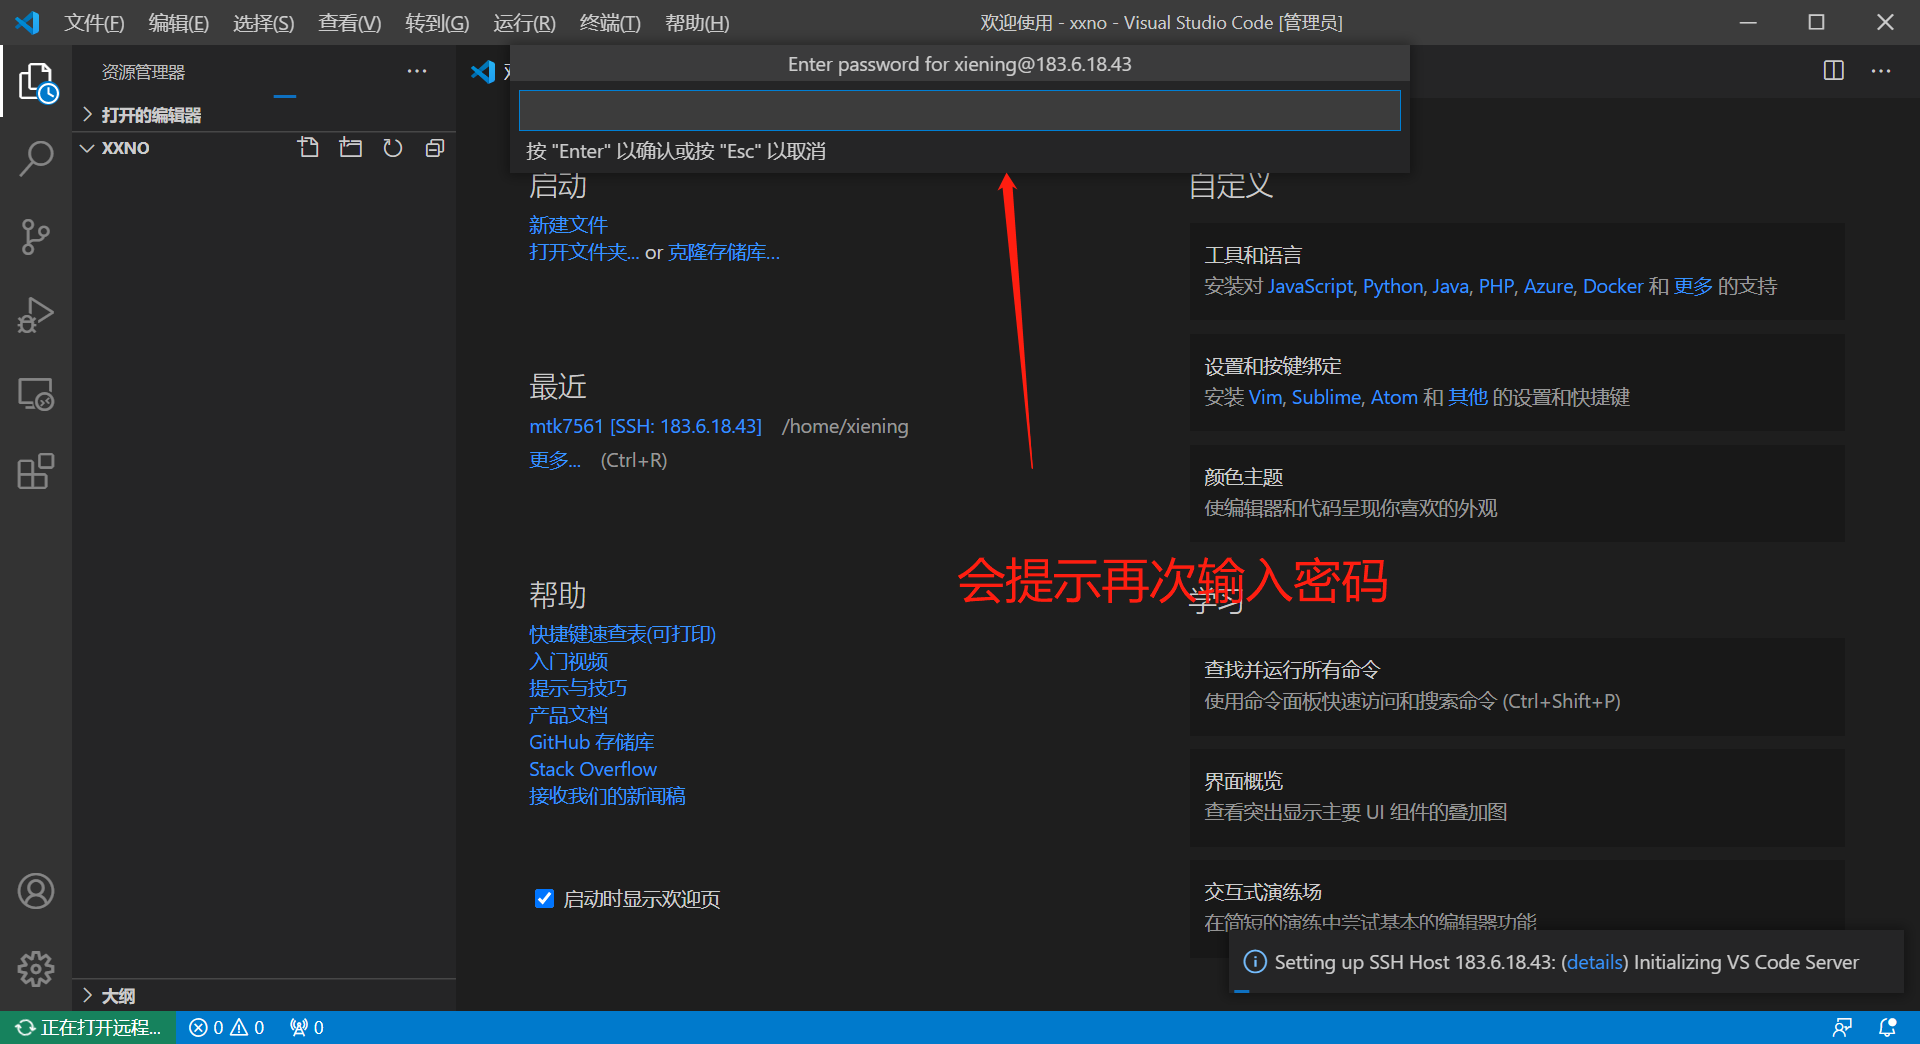The image size is (1920, 1044).
Task: Open the 编辑(E) menu
Action: tap(179, 23)
